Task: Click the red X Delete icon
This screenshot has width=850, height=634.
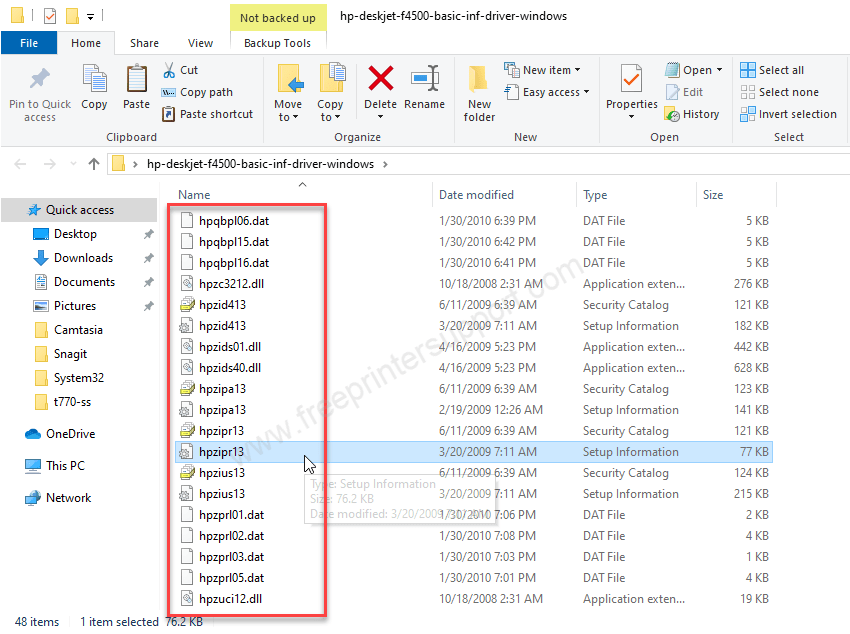Action: (381, 79)
